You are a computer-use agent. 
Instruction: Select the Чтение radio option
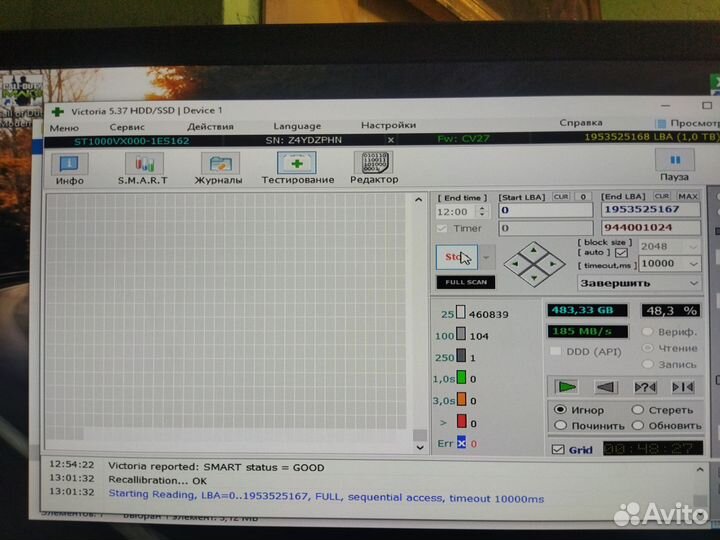click(x=648, y=348)
